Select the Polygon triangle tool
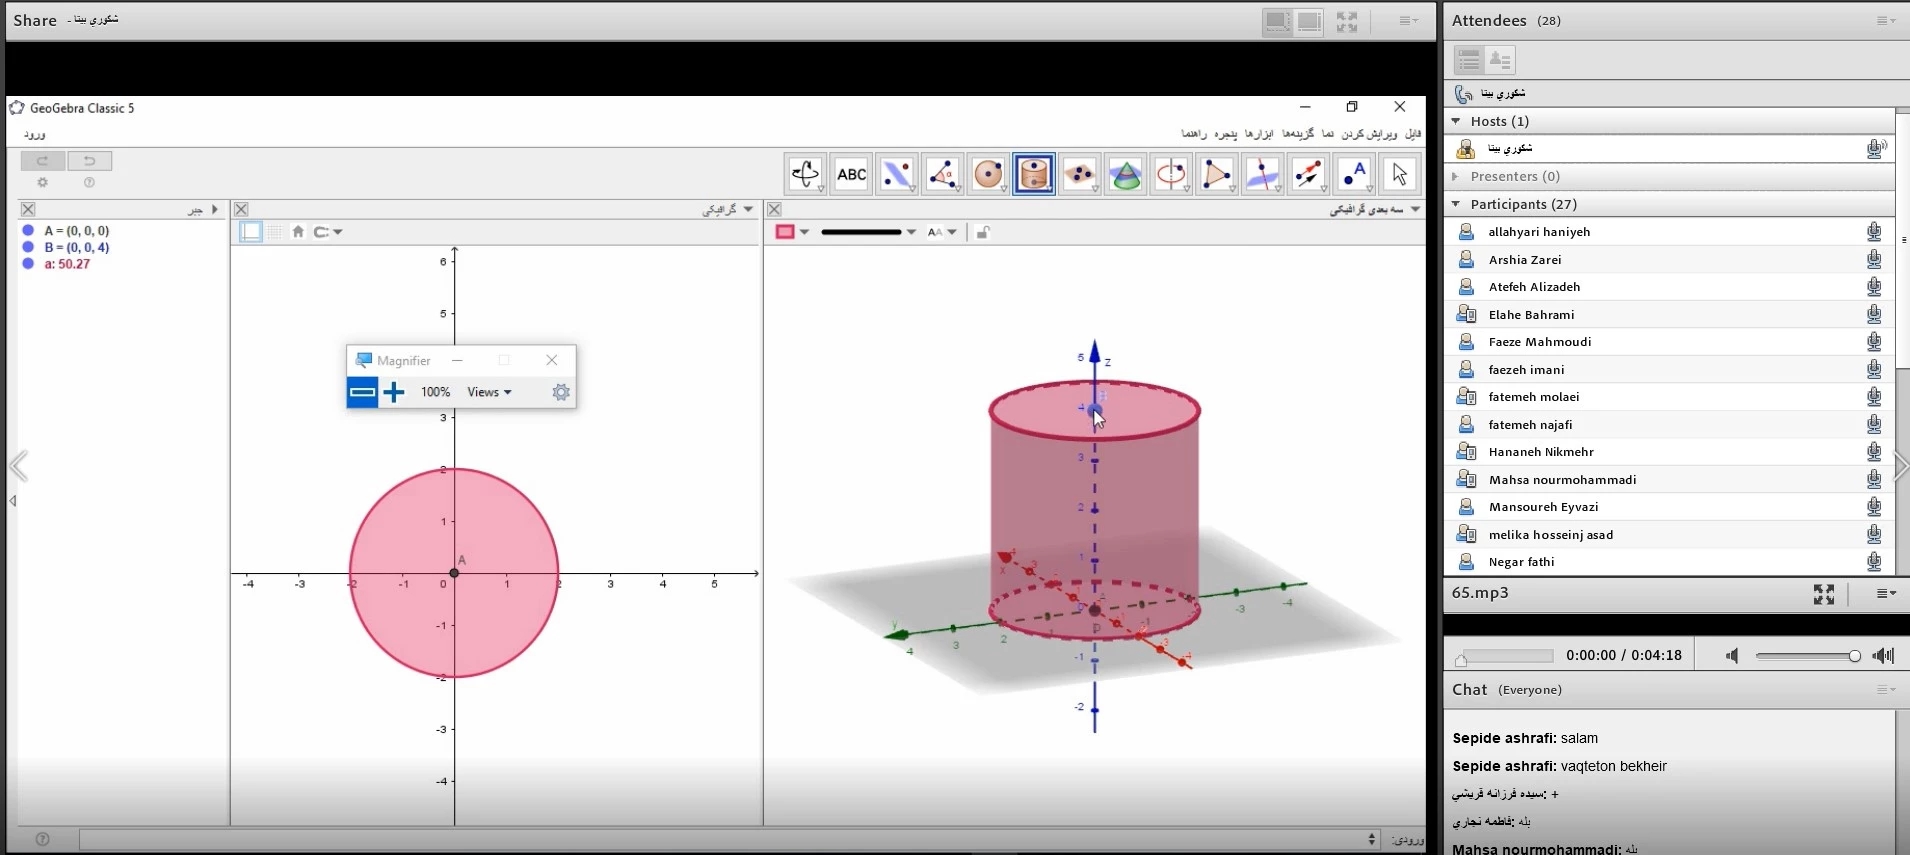This screenshot has height=855, width=1910. [1216, 175]
